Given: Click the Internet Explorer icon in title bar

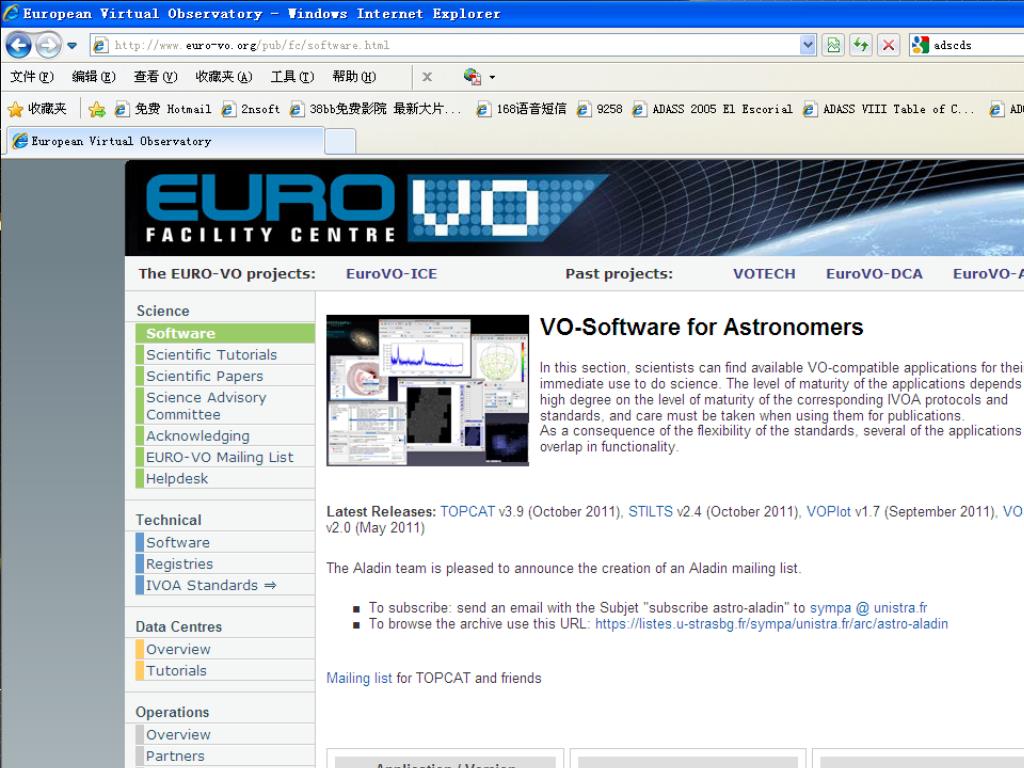Looking at the screenshot, I should 10,13.
